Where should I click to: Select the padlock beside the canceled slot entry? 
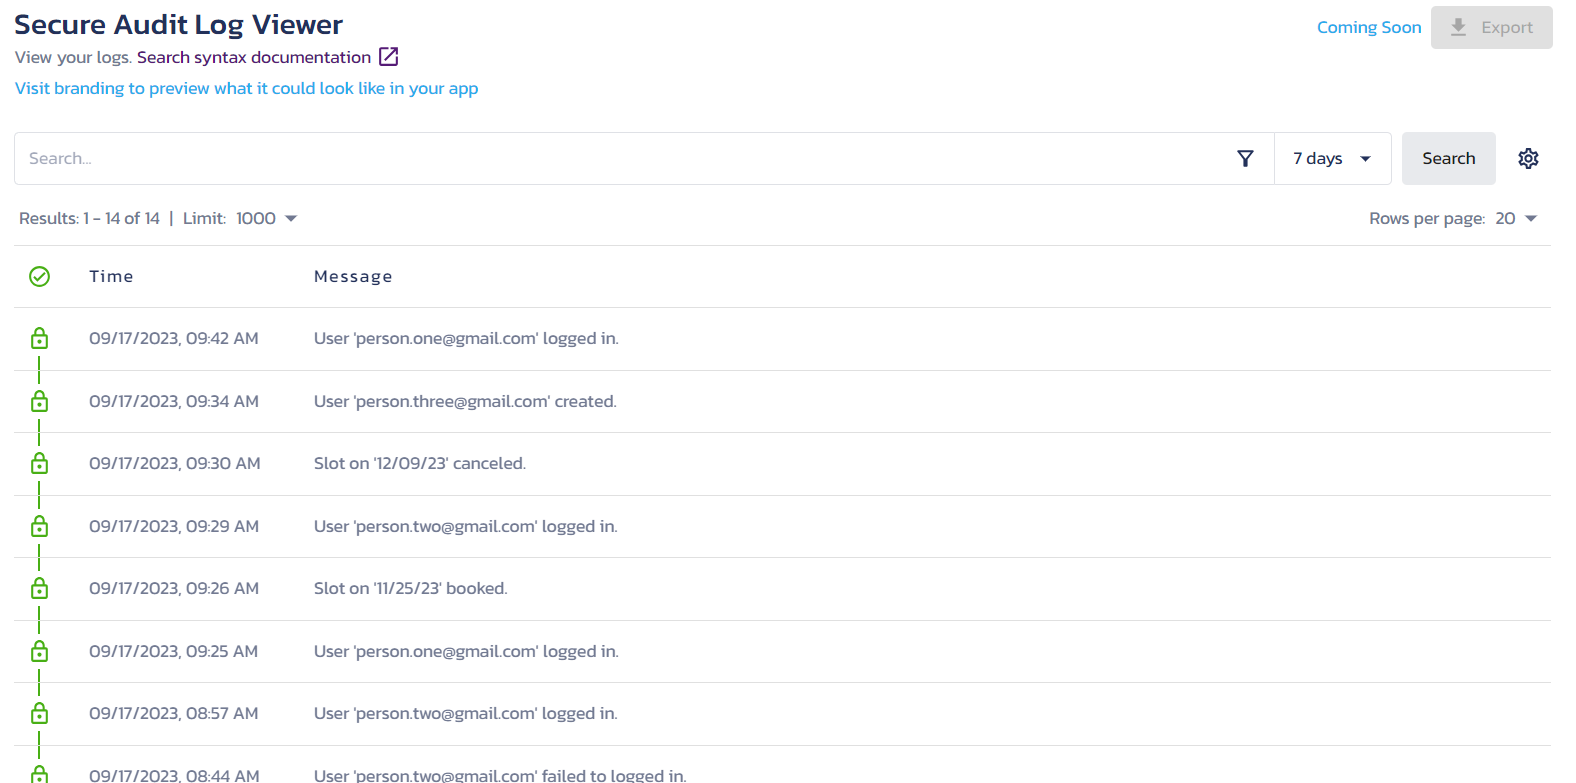(x=39, y=463)
